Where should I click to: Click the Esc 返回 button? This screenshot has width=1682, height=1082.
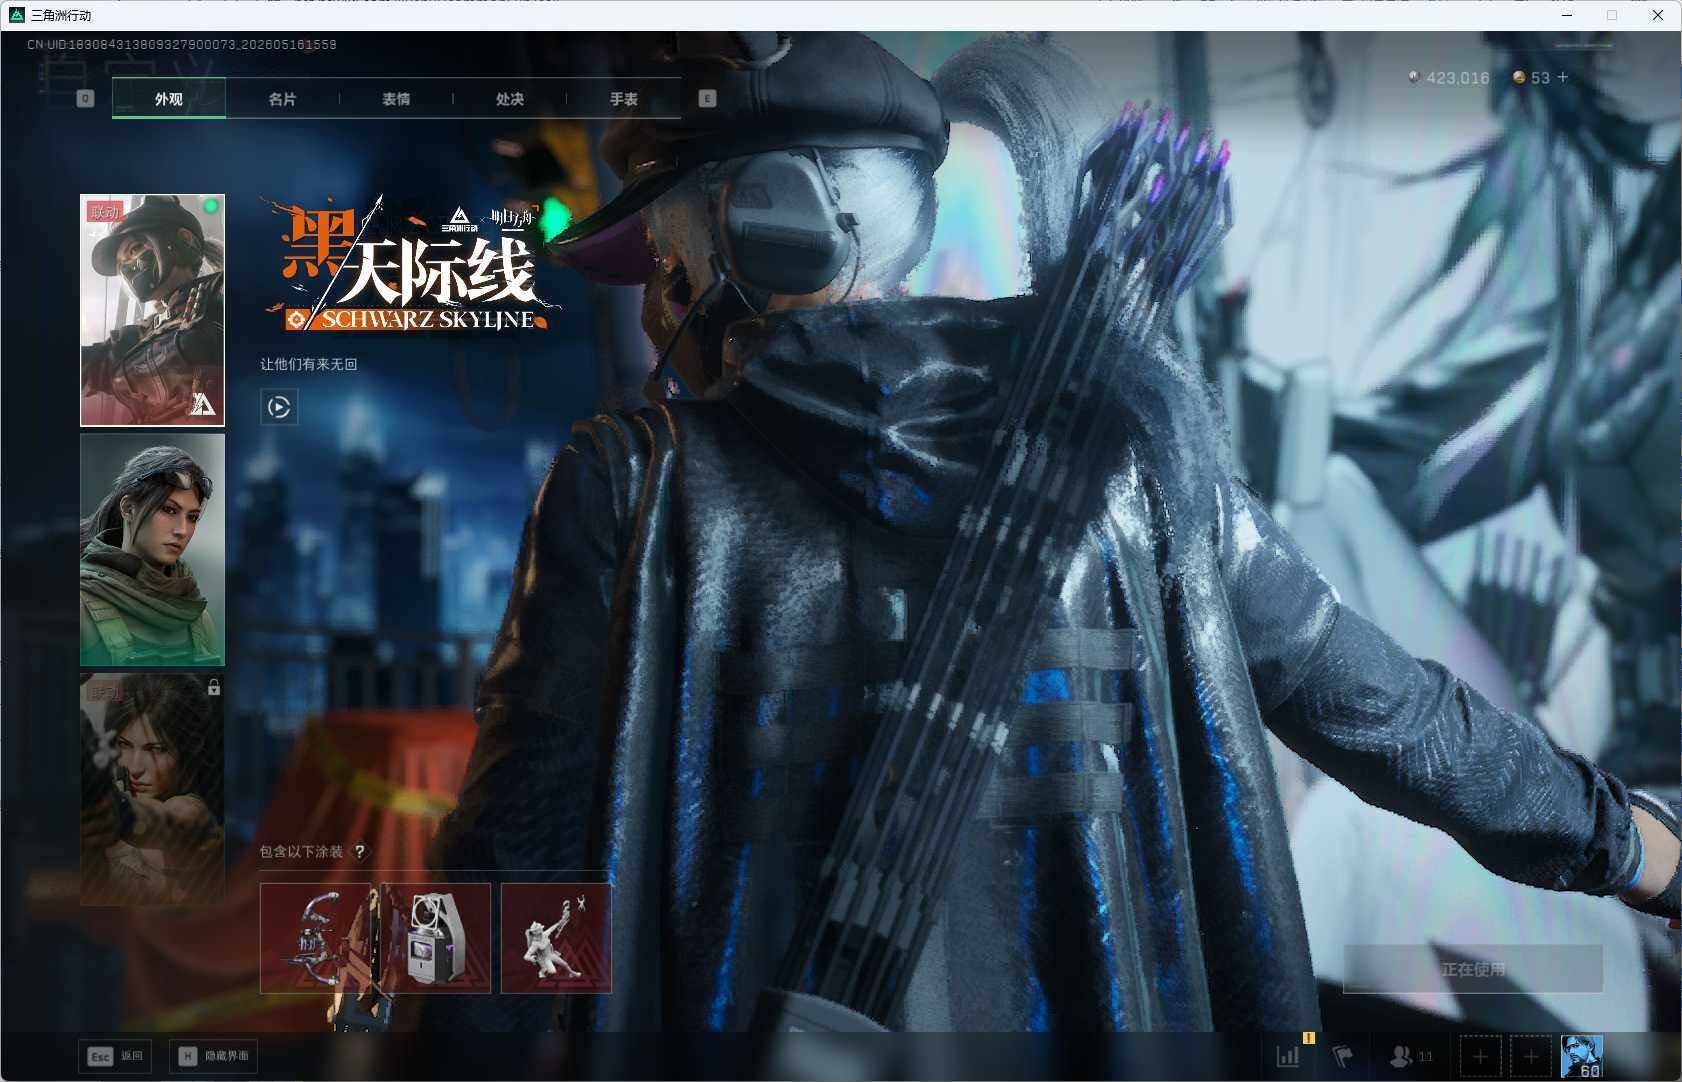[115, 1056]
